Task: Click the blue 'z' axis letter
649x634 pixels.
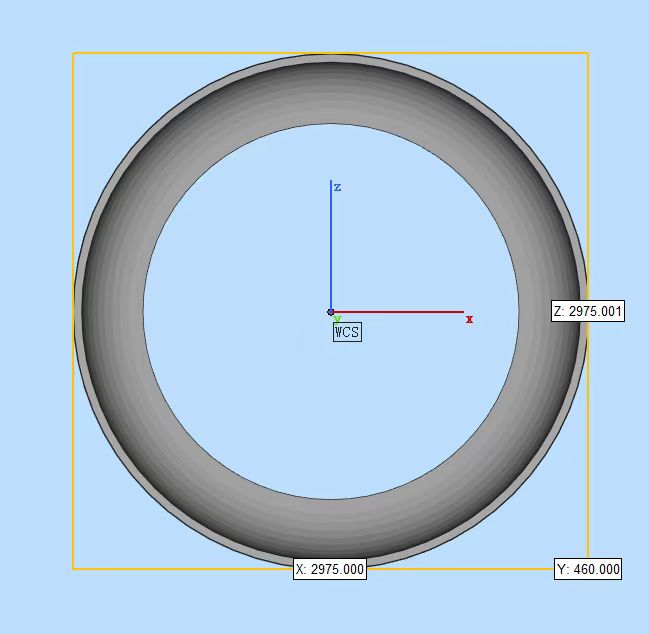Action: (338, 187)
